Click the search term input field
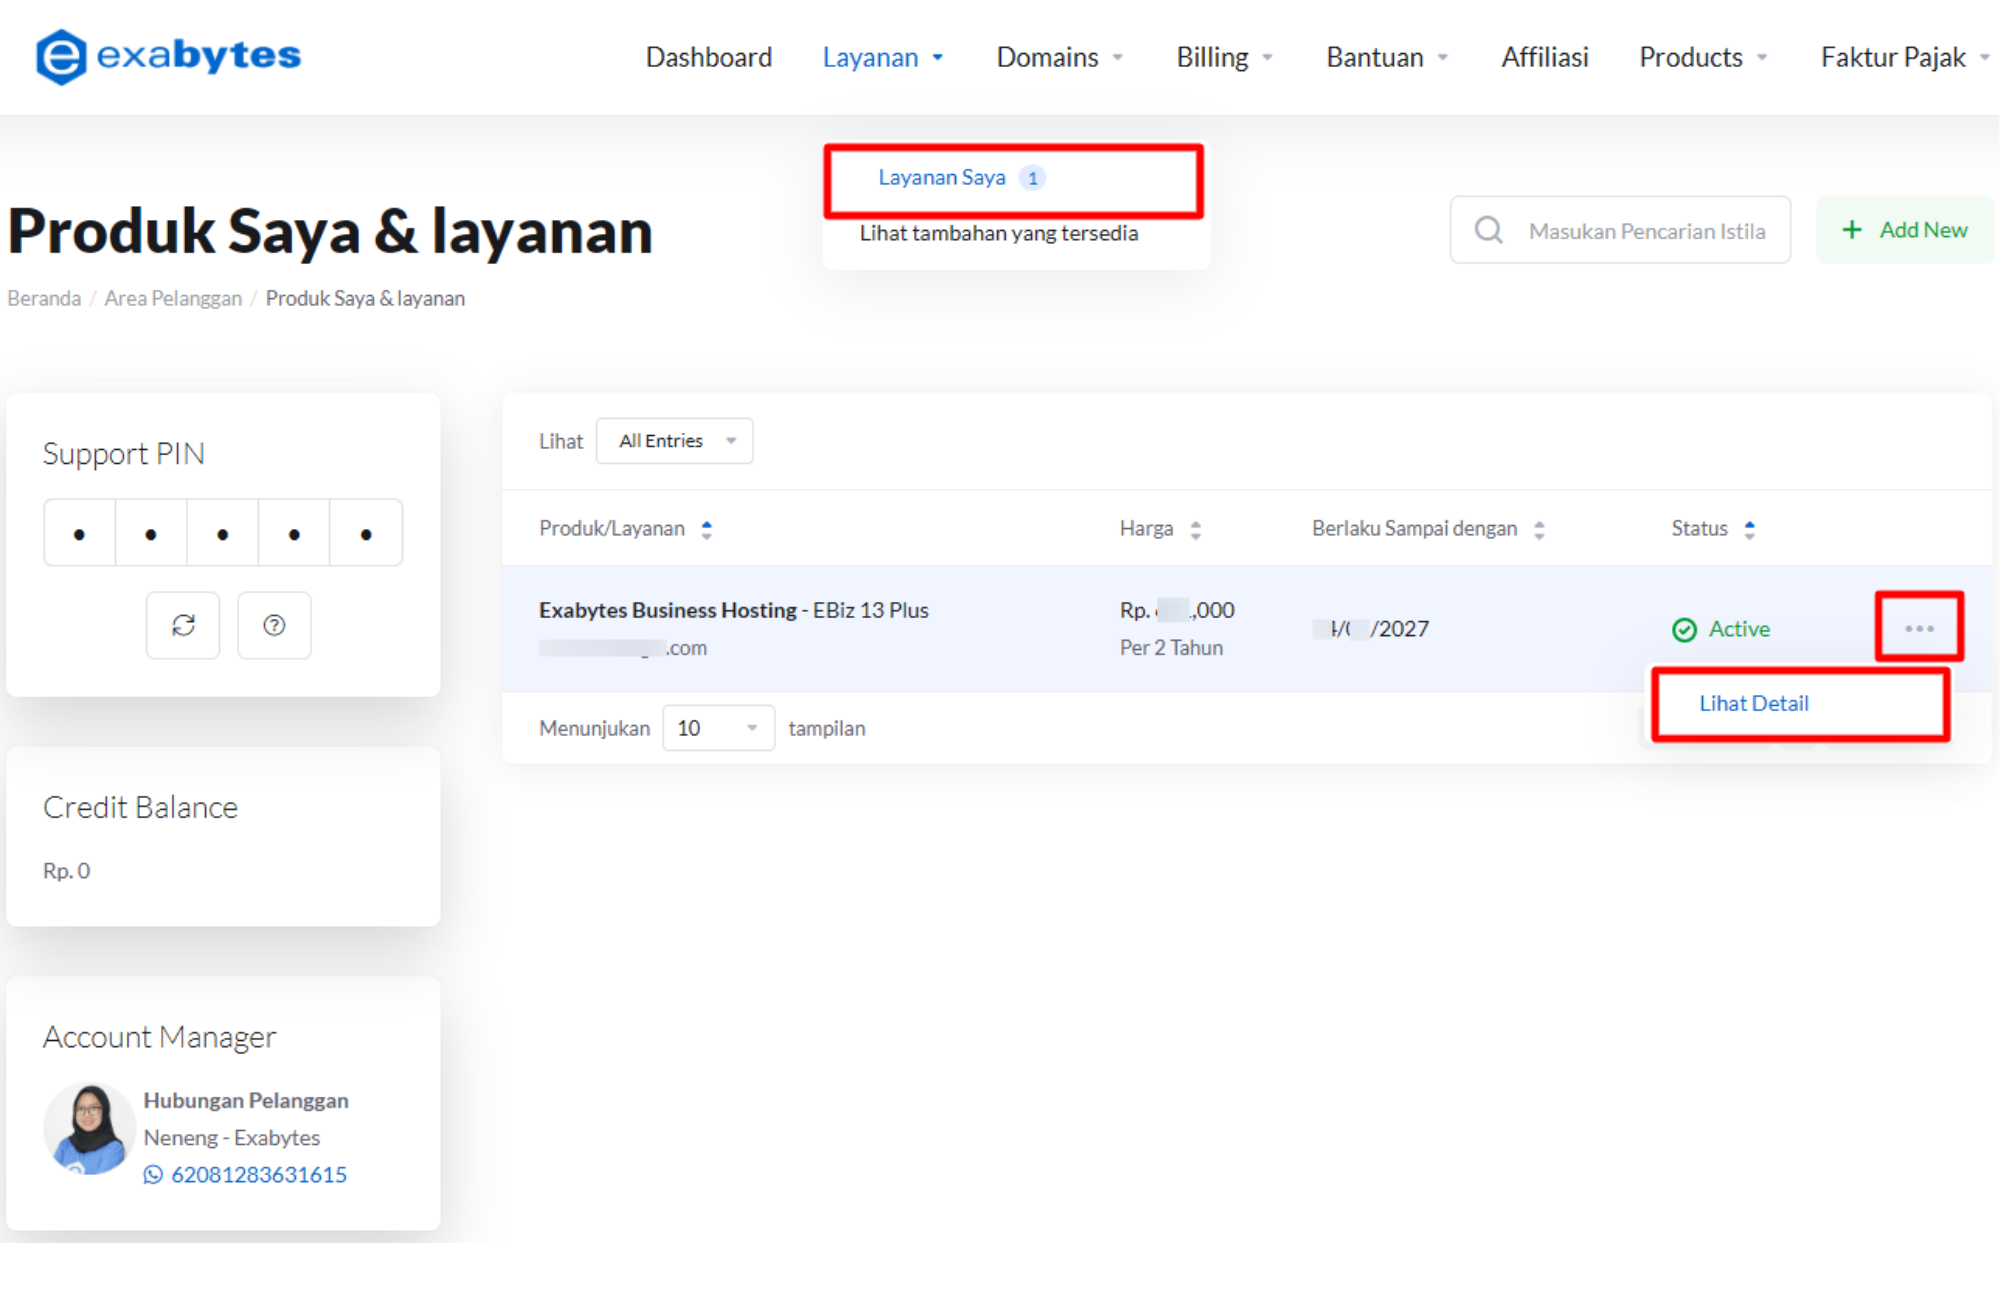 [1646, 231]
